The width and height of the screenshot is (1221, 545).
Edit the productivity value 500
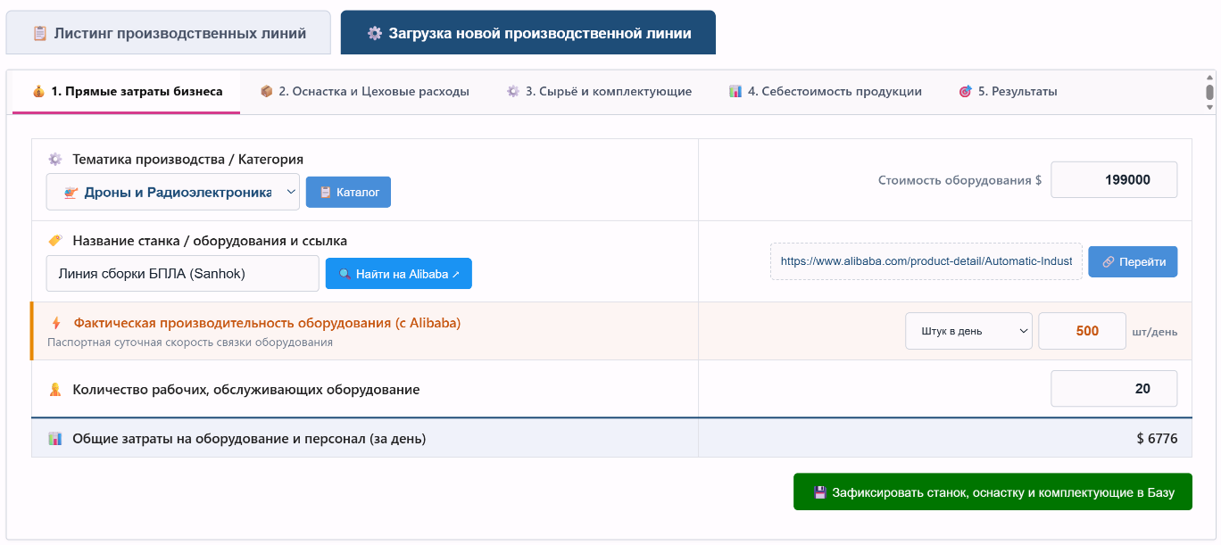click(x=1083, y=331)
